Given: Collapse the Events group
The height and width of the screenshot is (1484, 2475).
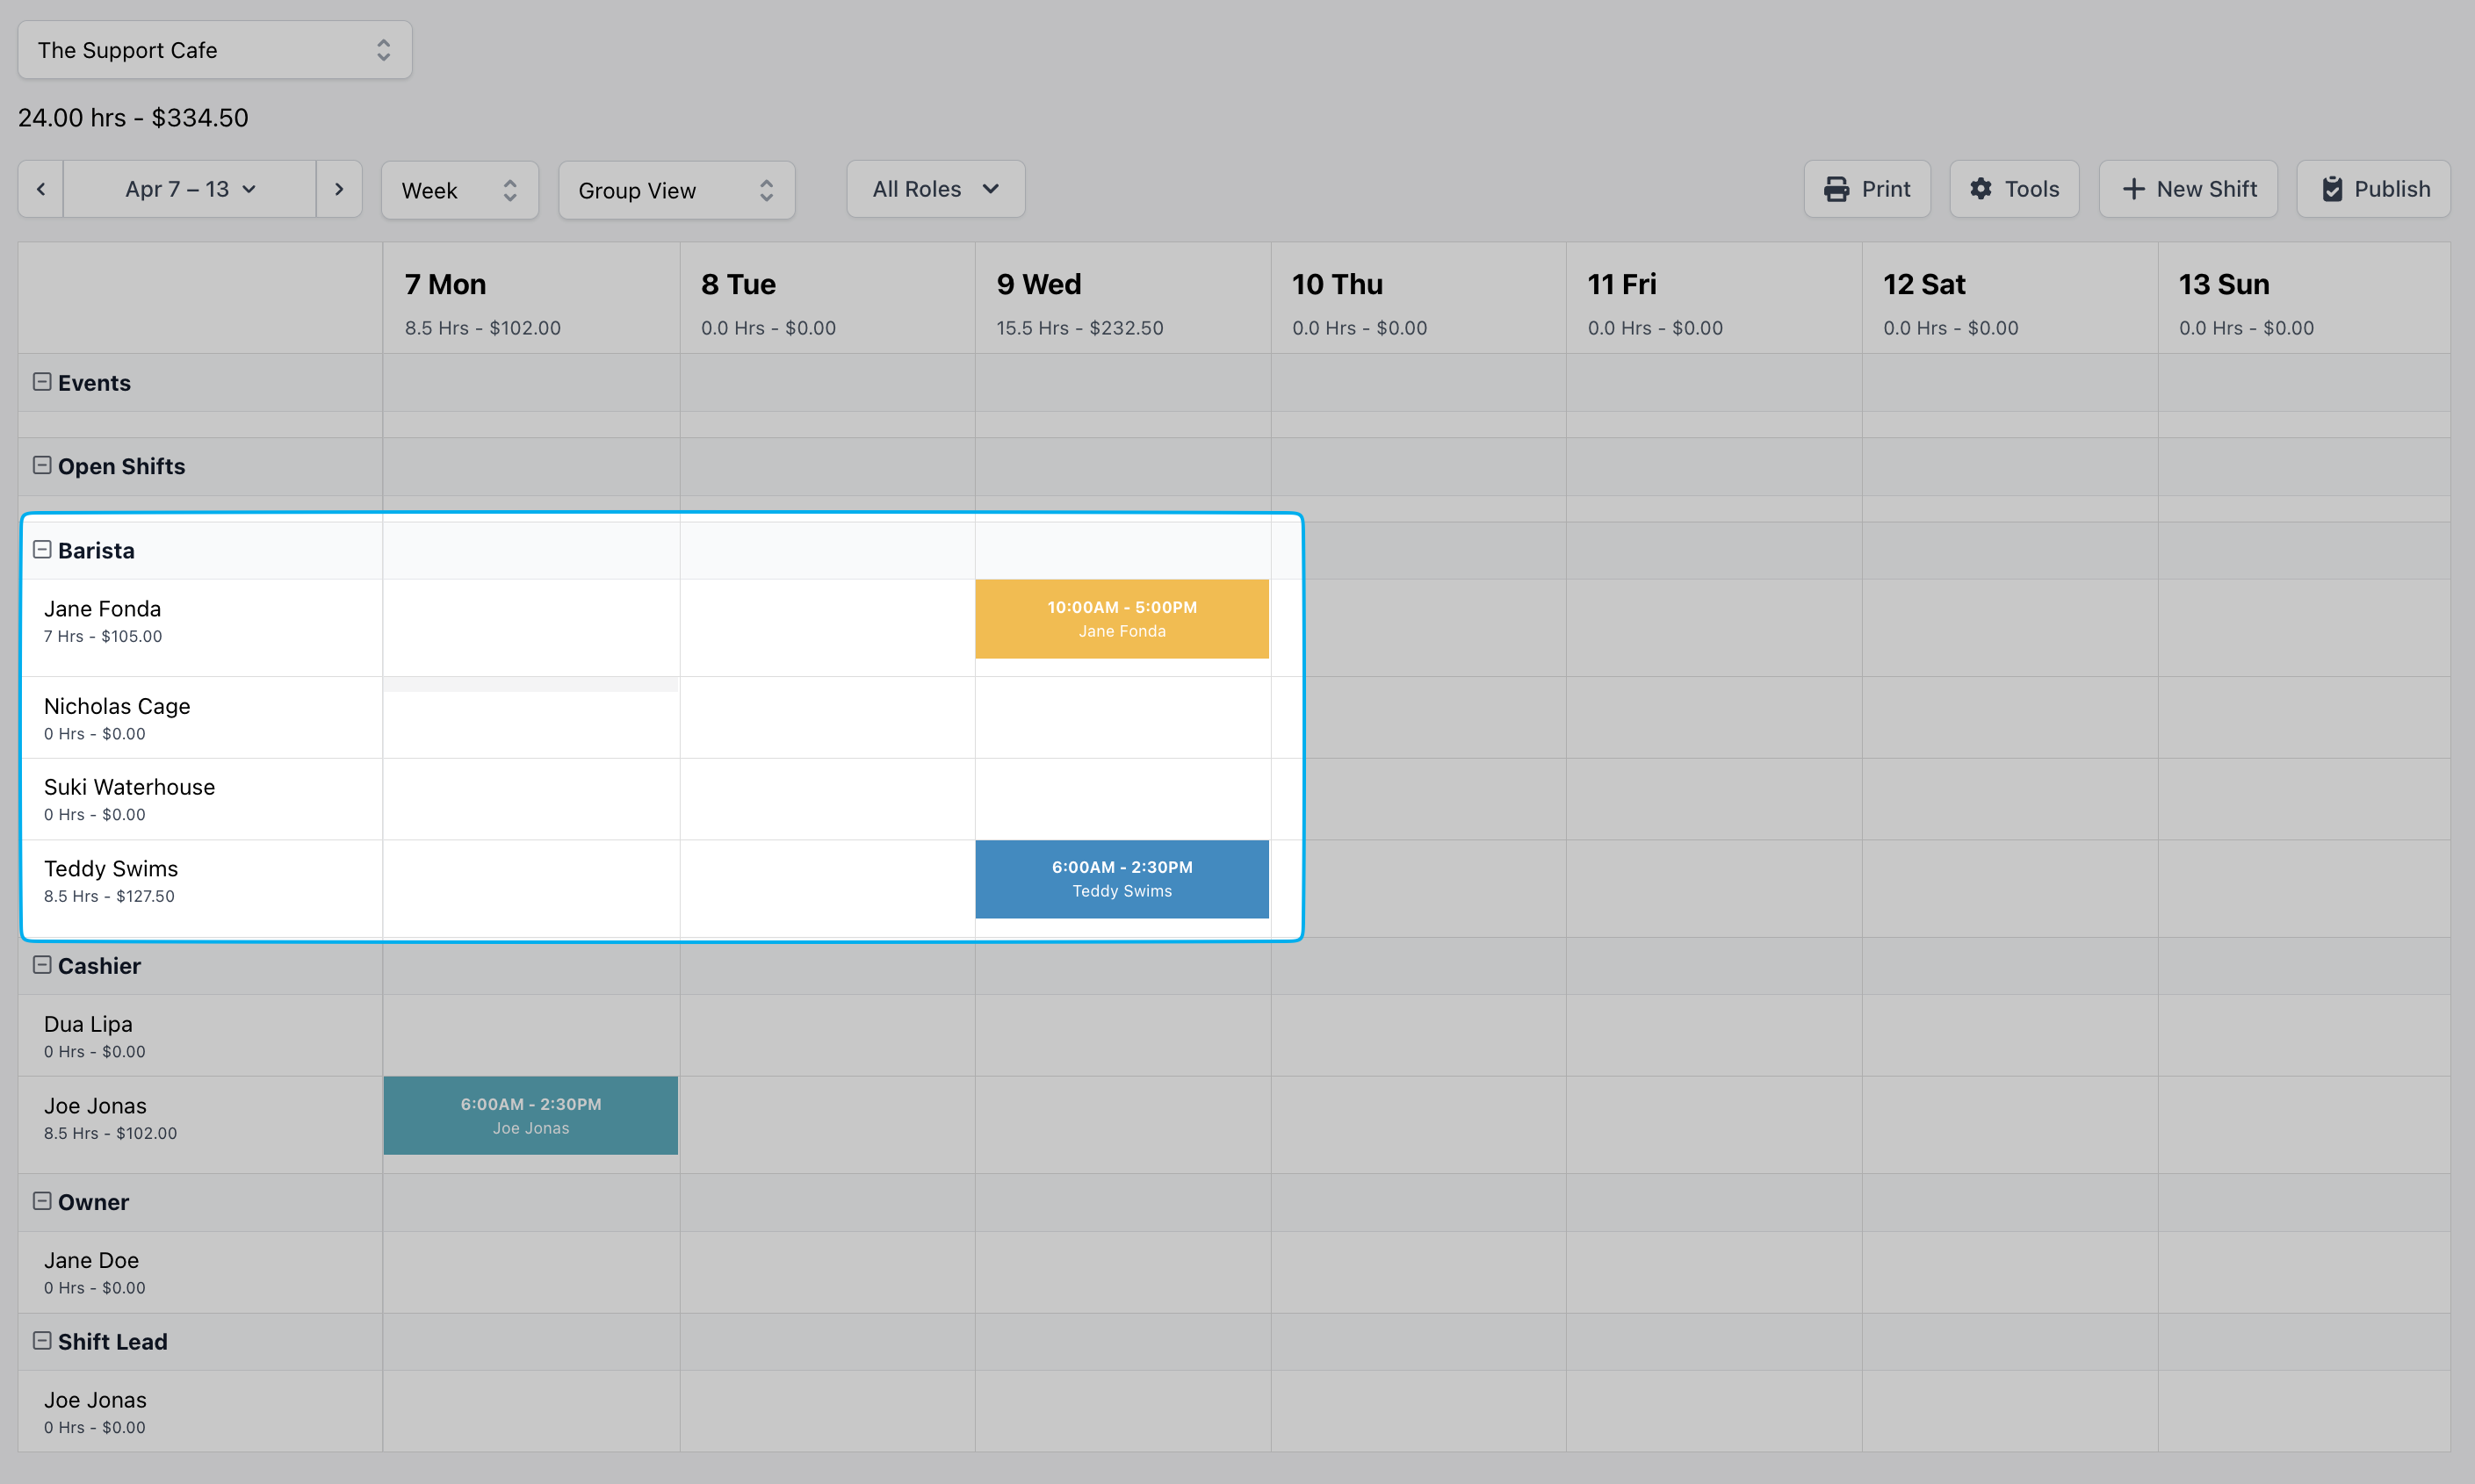Looking at the screenshot, I should pos(42,382).
